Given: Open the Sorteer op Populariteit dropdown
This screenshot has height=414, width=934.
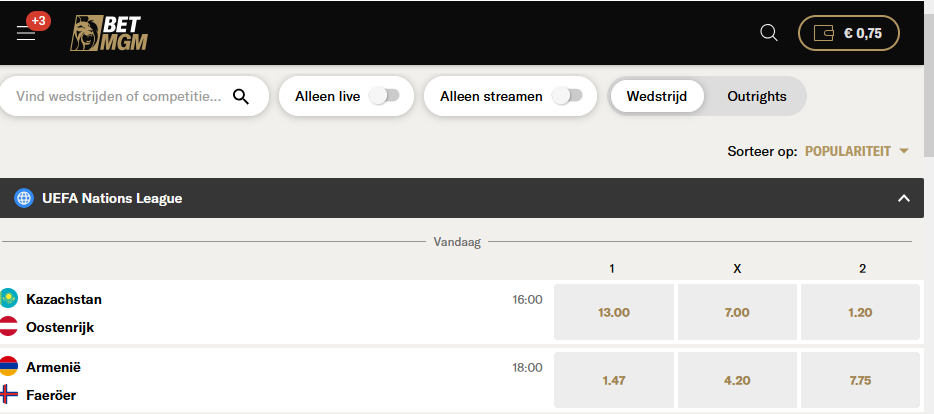Looking at the screenshot, I should coord(857,151).
